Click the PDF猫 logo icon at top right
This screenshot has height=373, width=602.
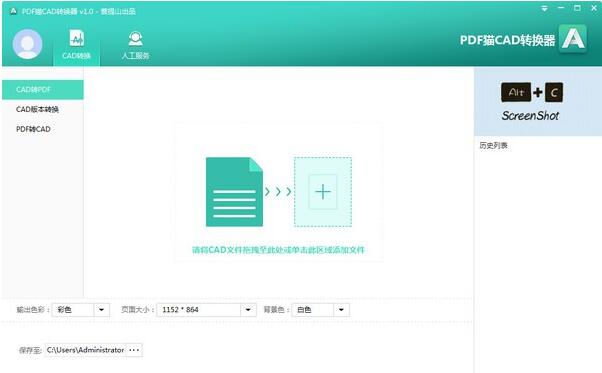click(573, 39)
